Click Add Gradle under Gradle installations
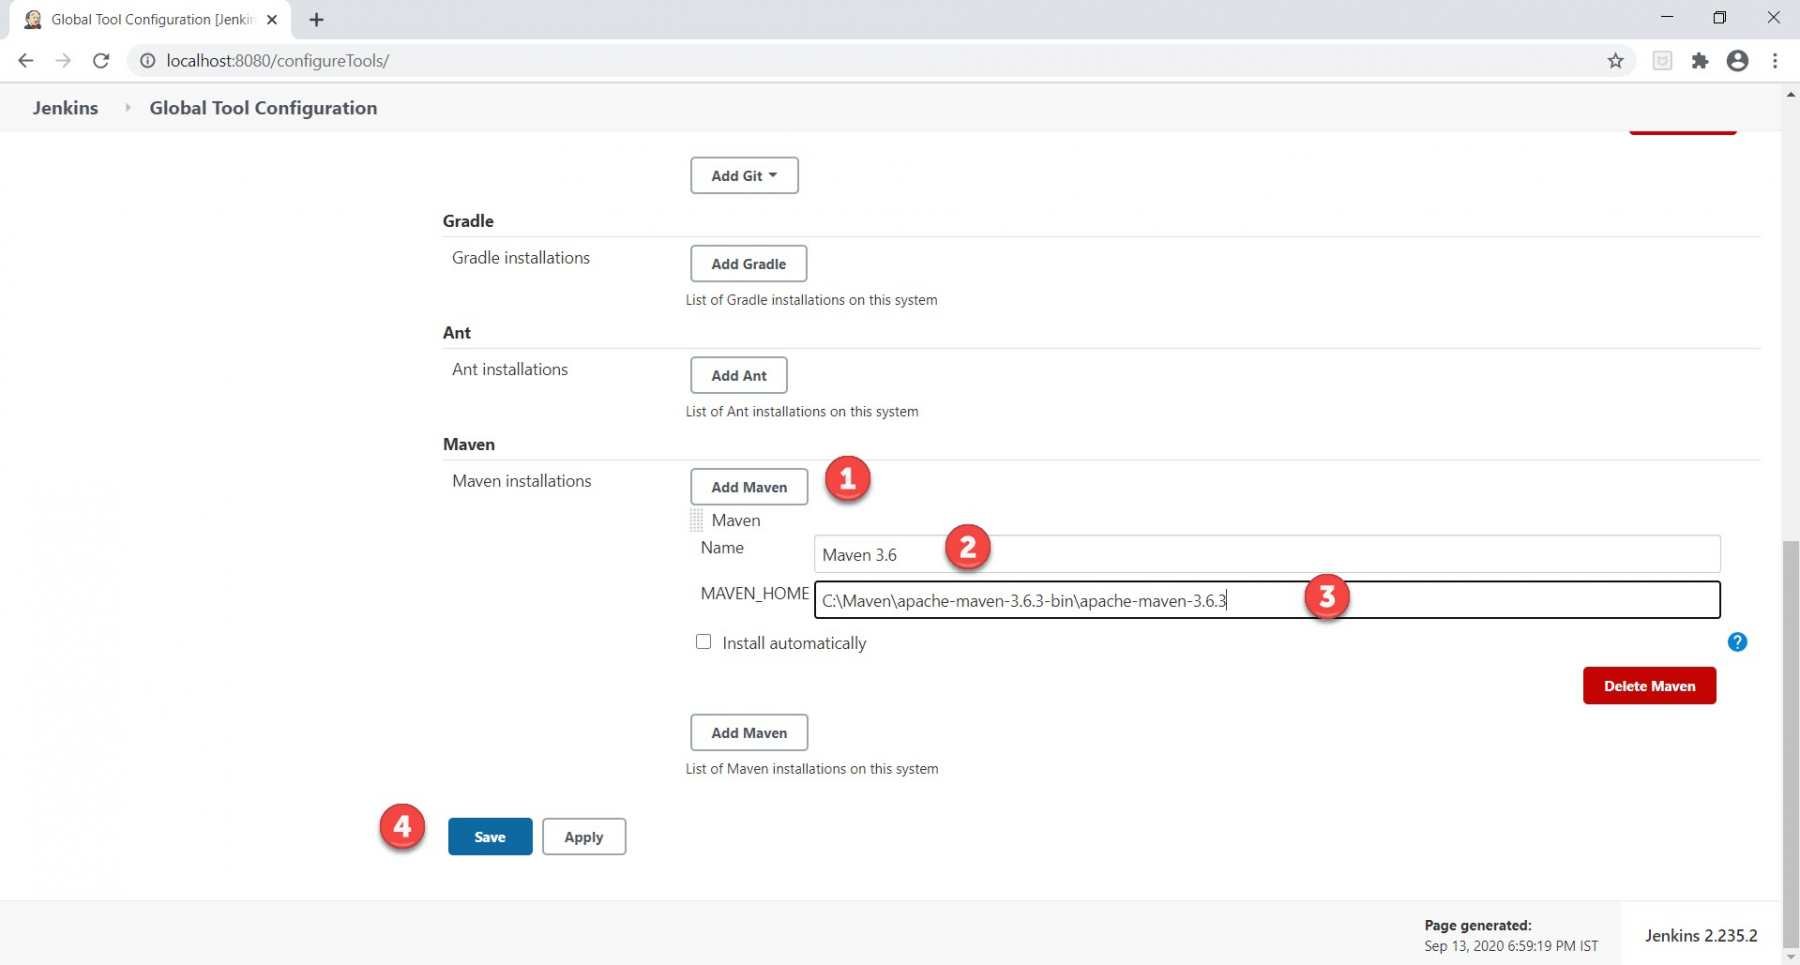The image size is (1800, 965). pyautogui.click(x=748, y=263)
